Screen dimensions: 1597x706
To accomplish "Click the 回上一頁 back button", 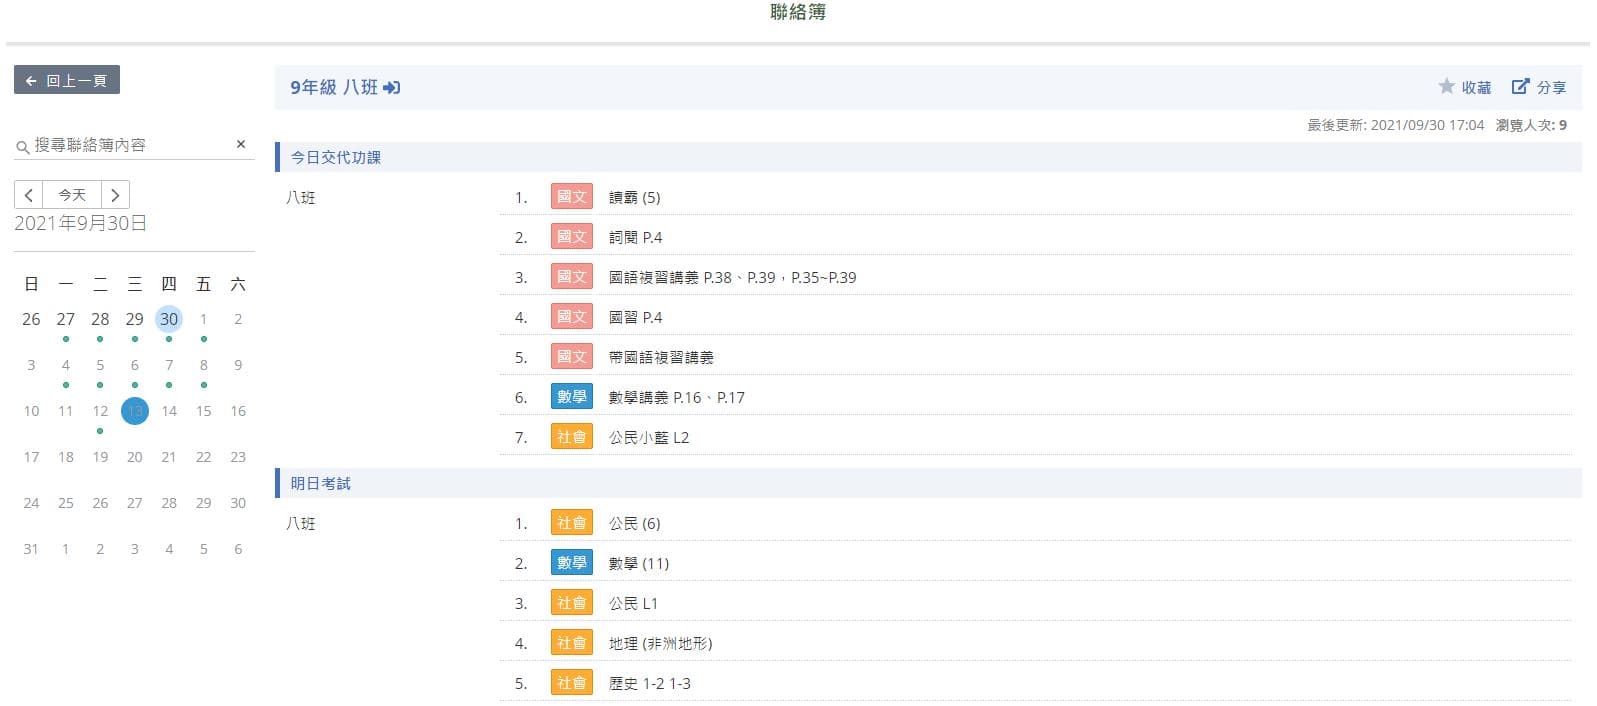I will tap(67, 80).
